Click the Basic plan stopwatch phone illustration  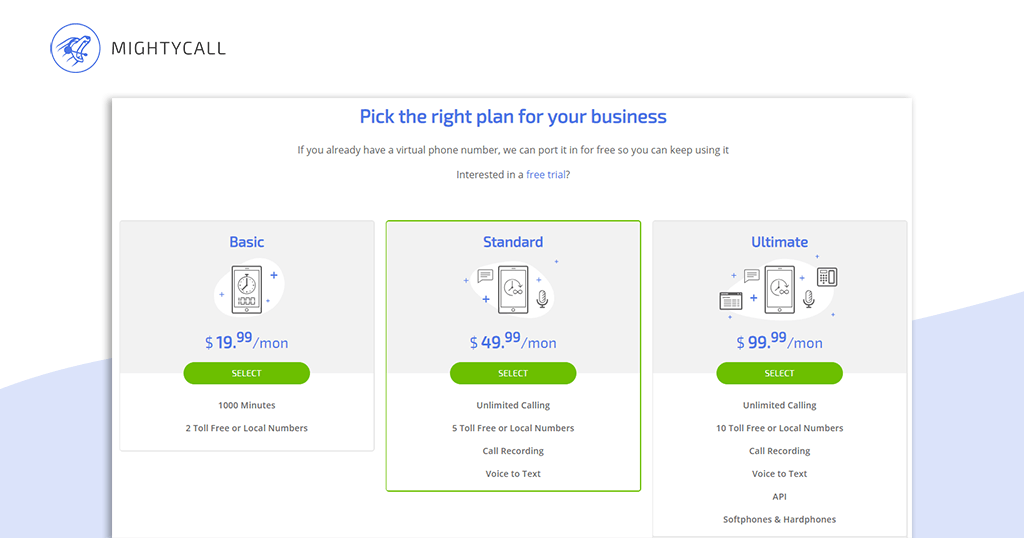pos(247,289)
